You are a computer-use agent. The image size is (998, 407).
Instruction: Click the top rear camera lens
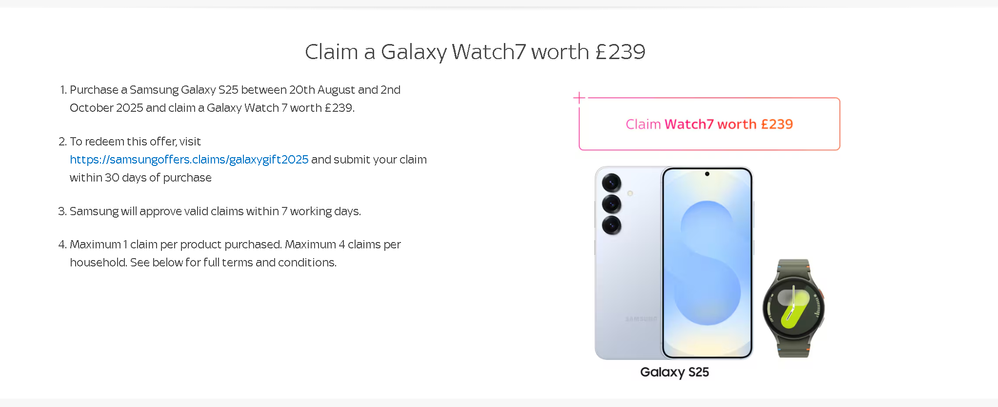coord(611,183)
